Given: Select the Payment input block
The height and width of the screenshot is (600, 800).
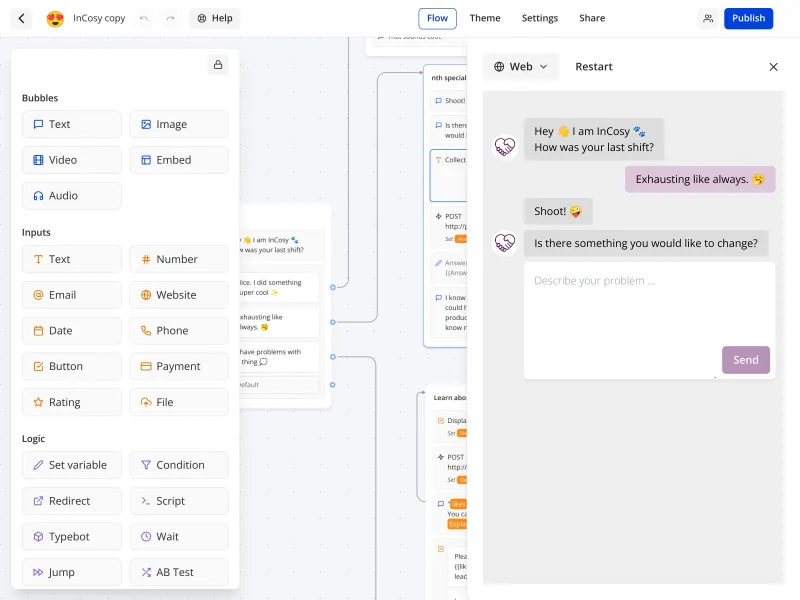Looking at the screenshot, I should click(x=179, y=366).
